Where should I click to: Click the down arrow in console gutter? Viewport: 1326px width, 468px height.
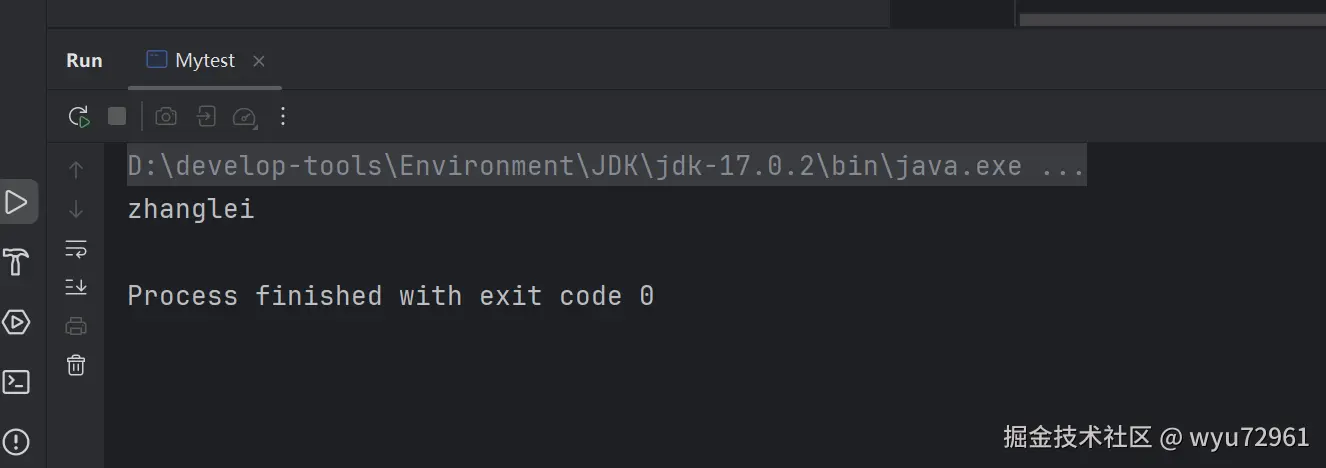tap(76, 210)
